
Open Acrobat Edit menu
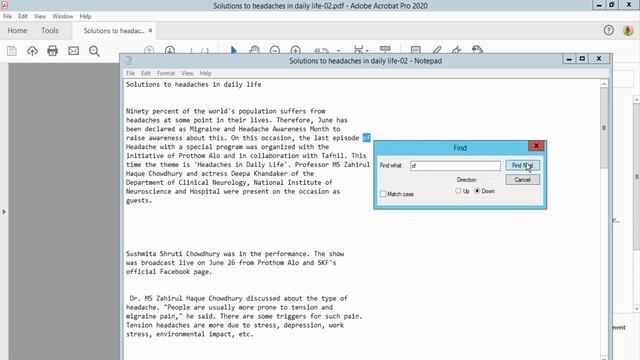pos(23,16)
